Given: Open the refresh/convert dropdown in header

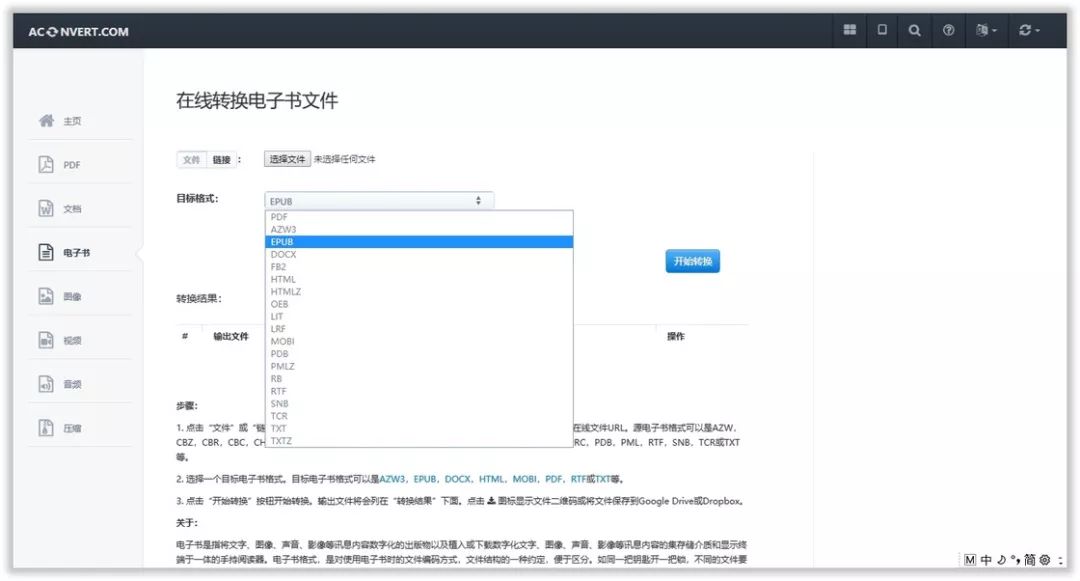Looking at the screenshot, I should tap(1029, 30).
